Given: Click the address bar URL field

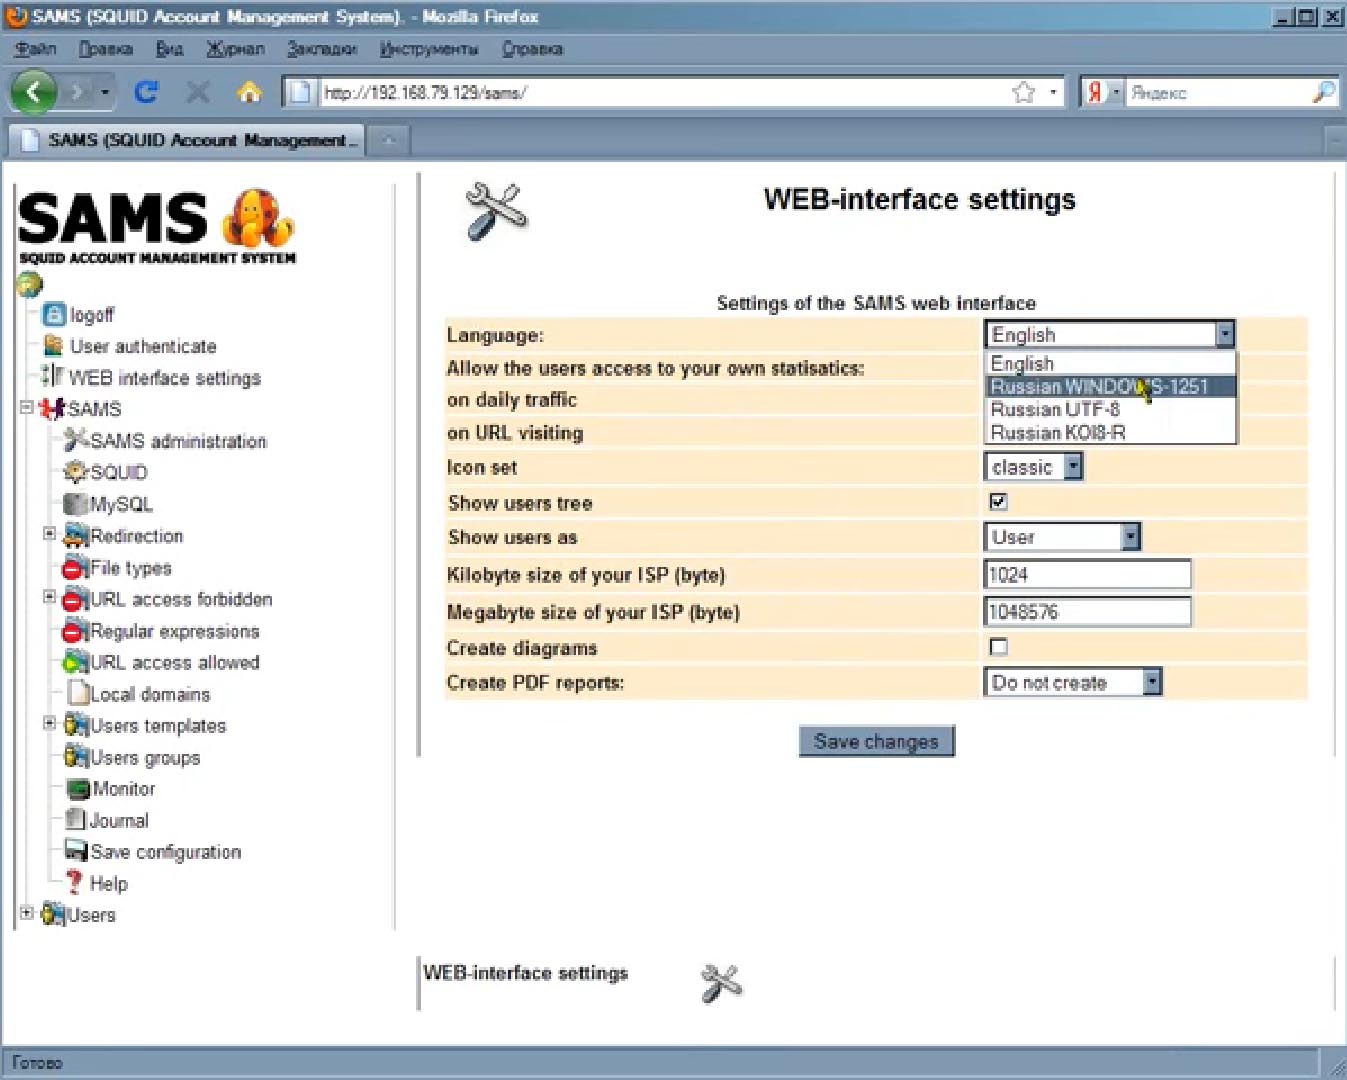Looking at the screenshot, I should (664, 92).
